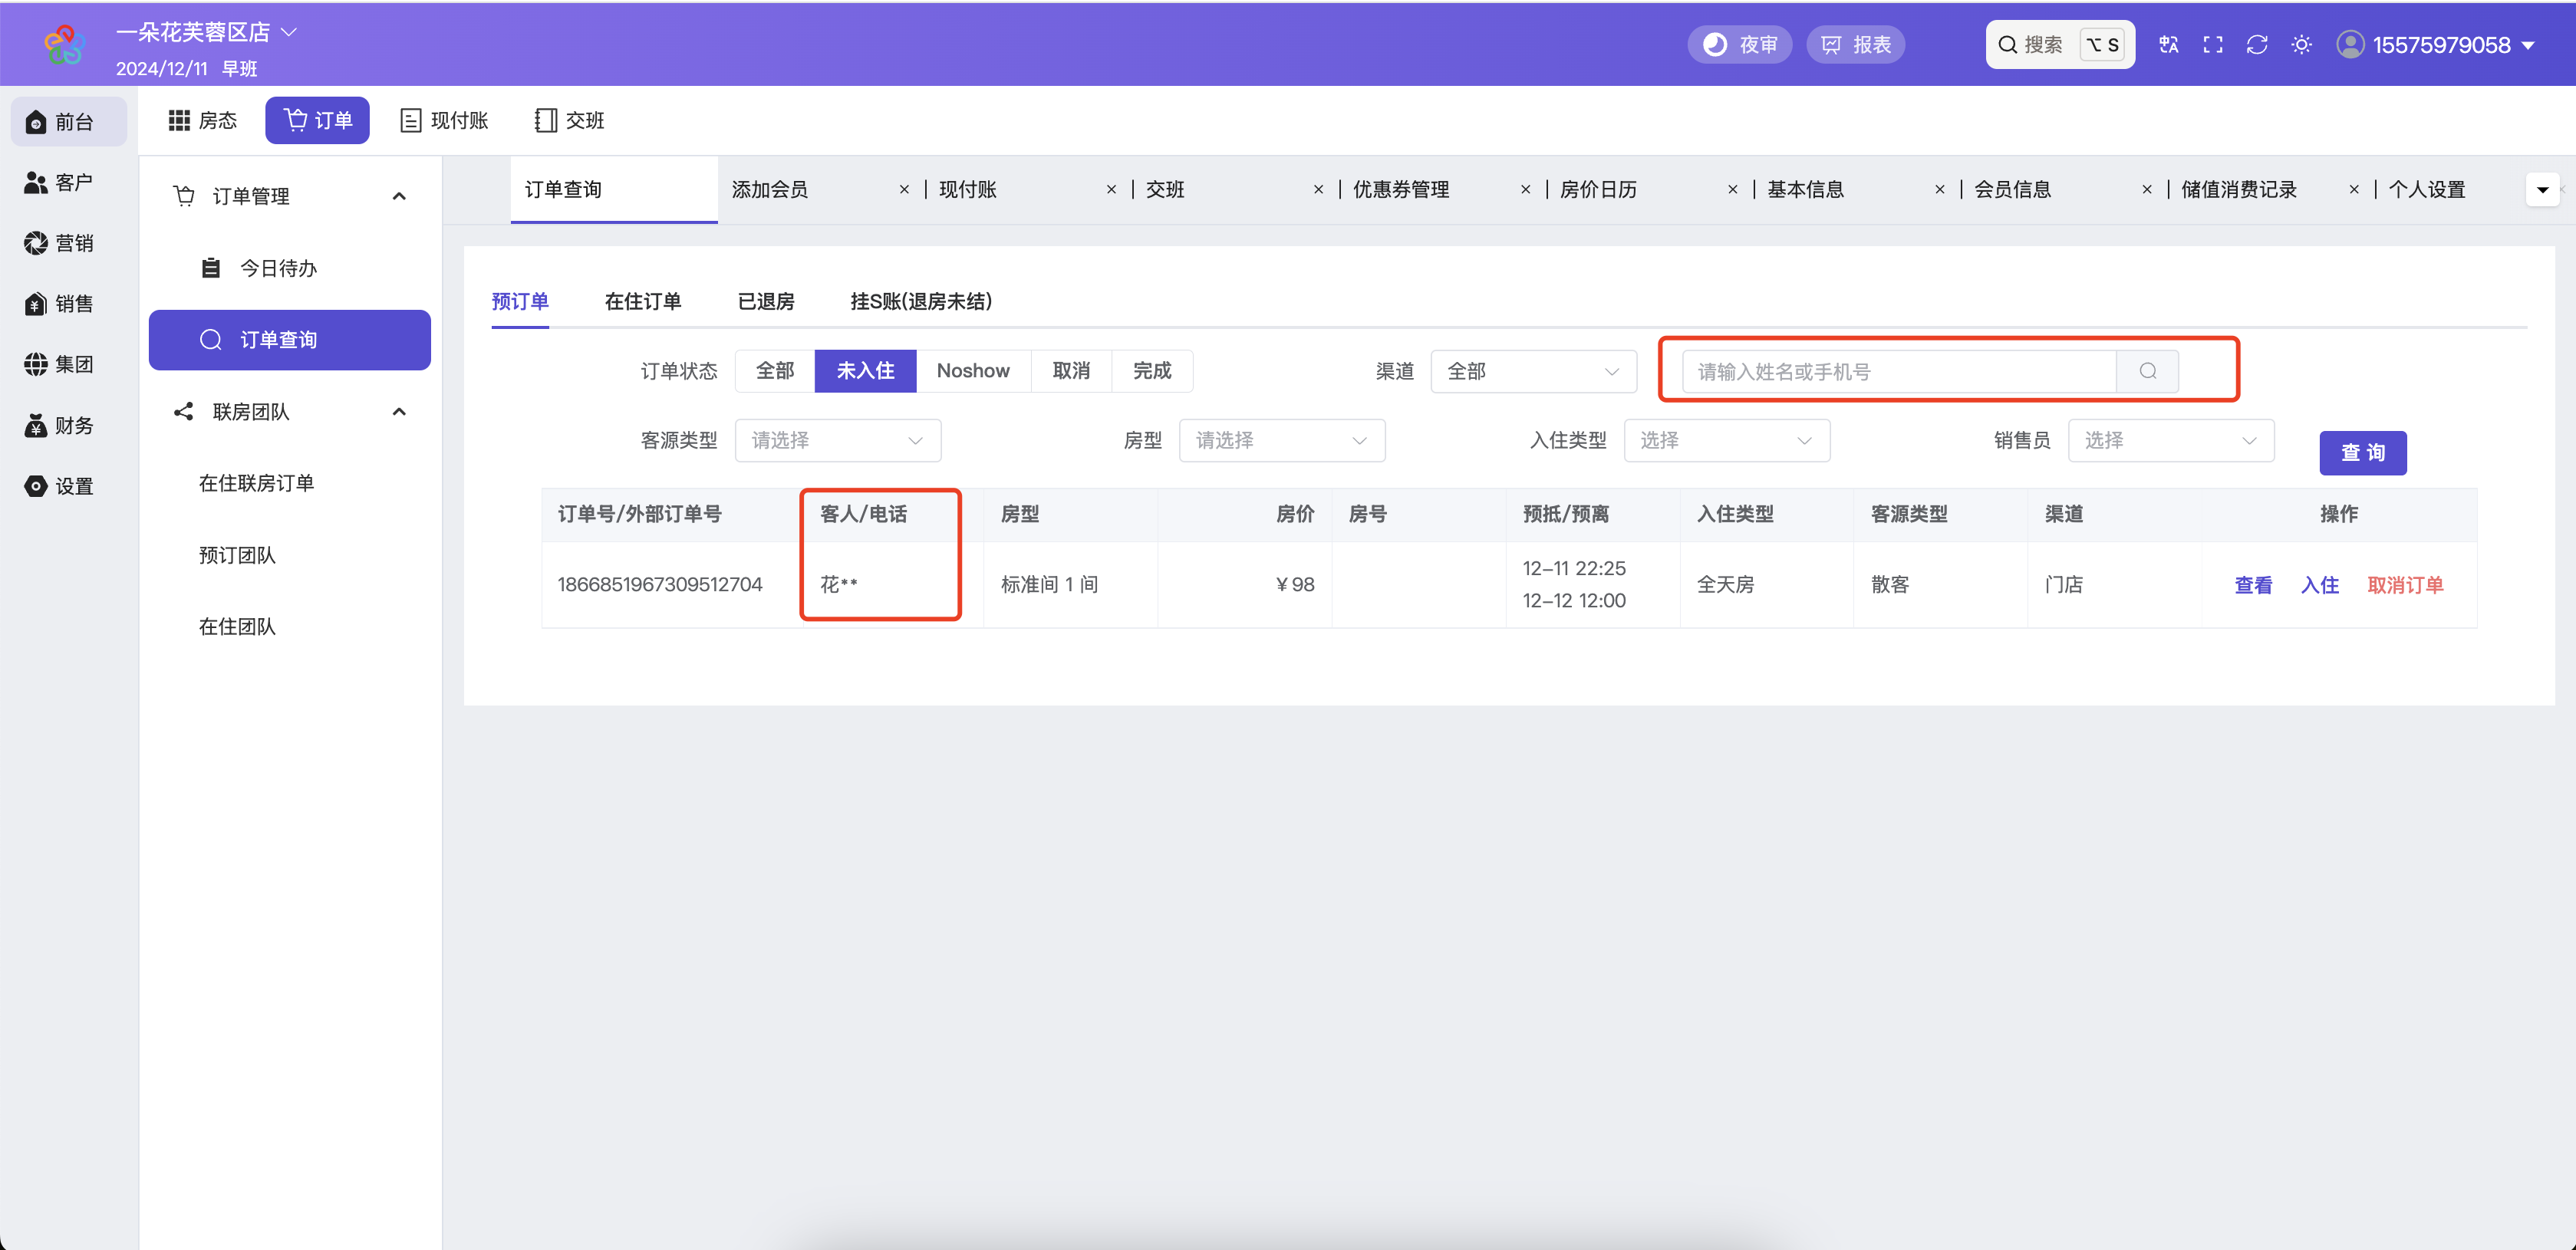Switch to 房态 room status tab
Screen dimensions: 2576x1250
(x=203, y=120)
